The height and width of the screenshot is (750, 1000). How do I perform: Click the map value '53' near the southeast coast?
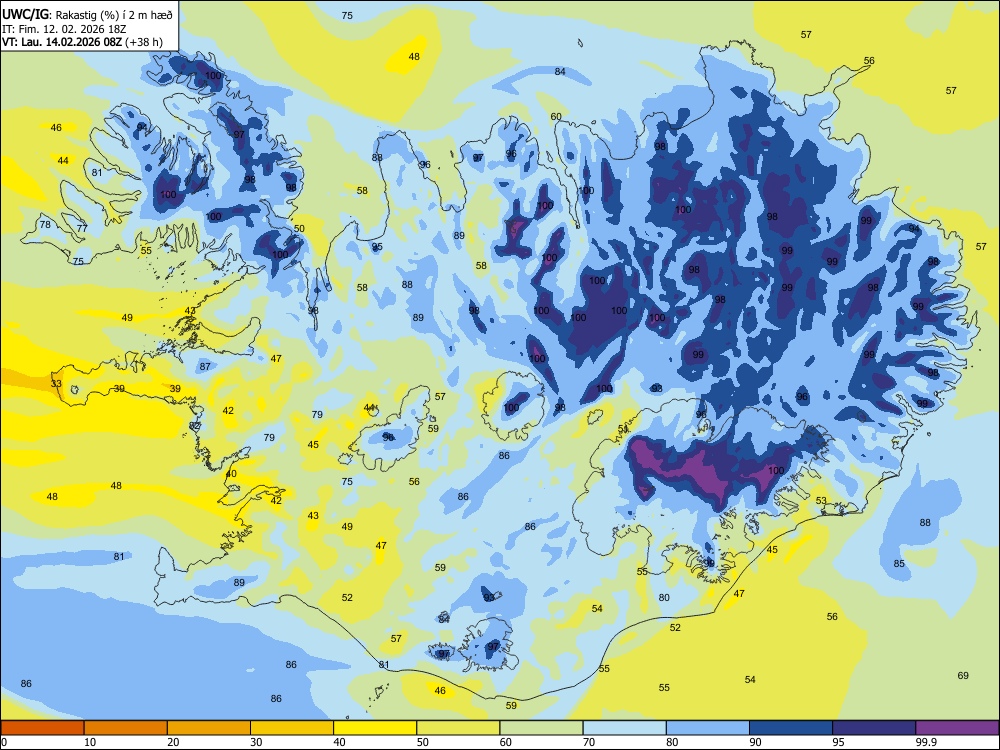click(x=821, y=501)
